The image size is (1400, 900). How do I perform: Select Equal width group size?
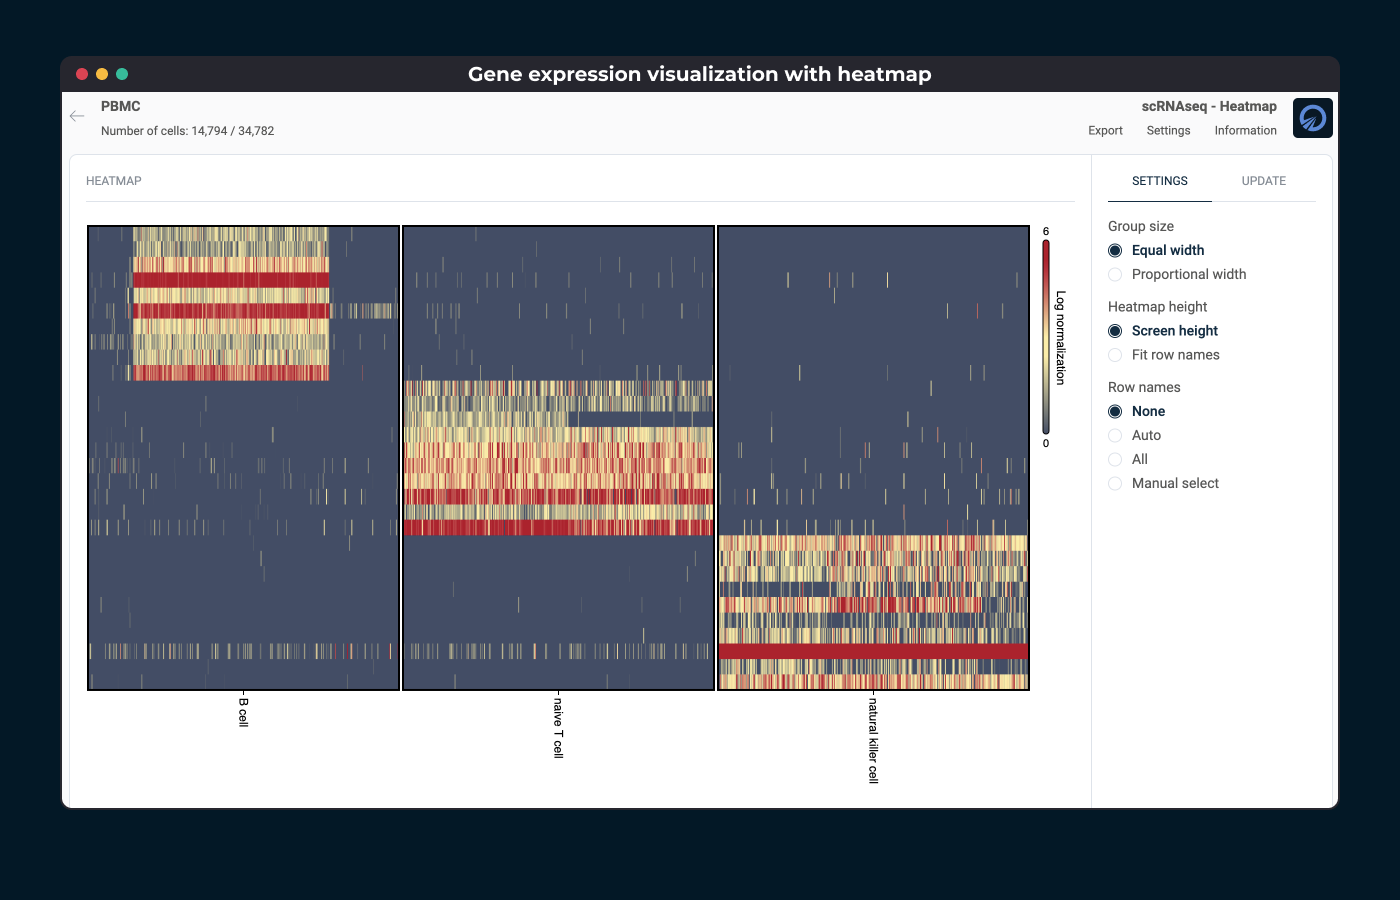[1115, 251]
